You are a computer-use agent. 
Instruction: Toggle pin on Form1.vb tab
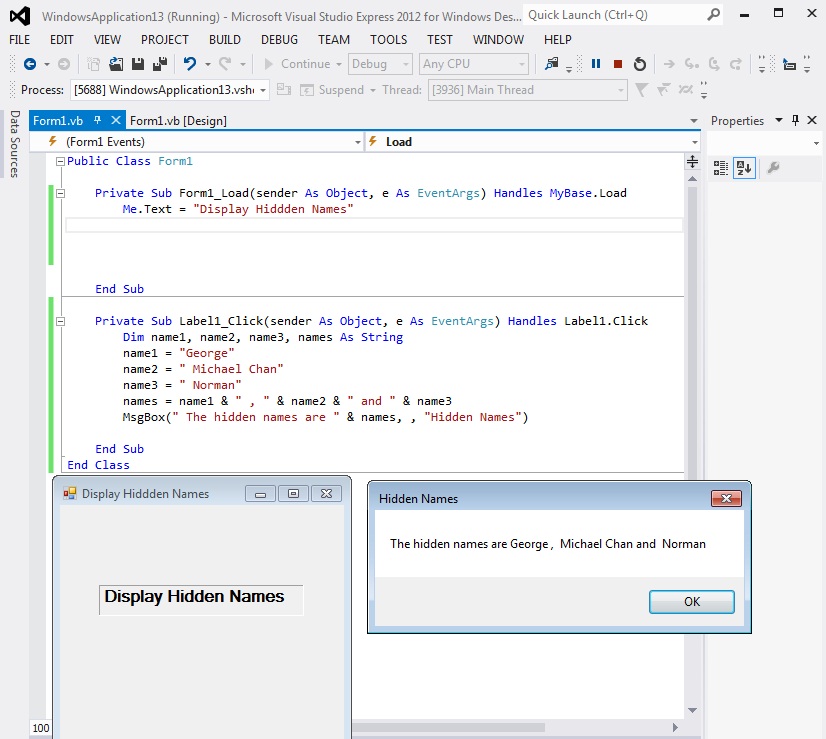click(97, 120)
